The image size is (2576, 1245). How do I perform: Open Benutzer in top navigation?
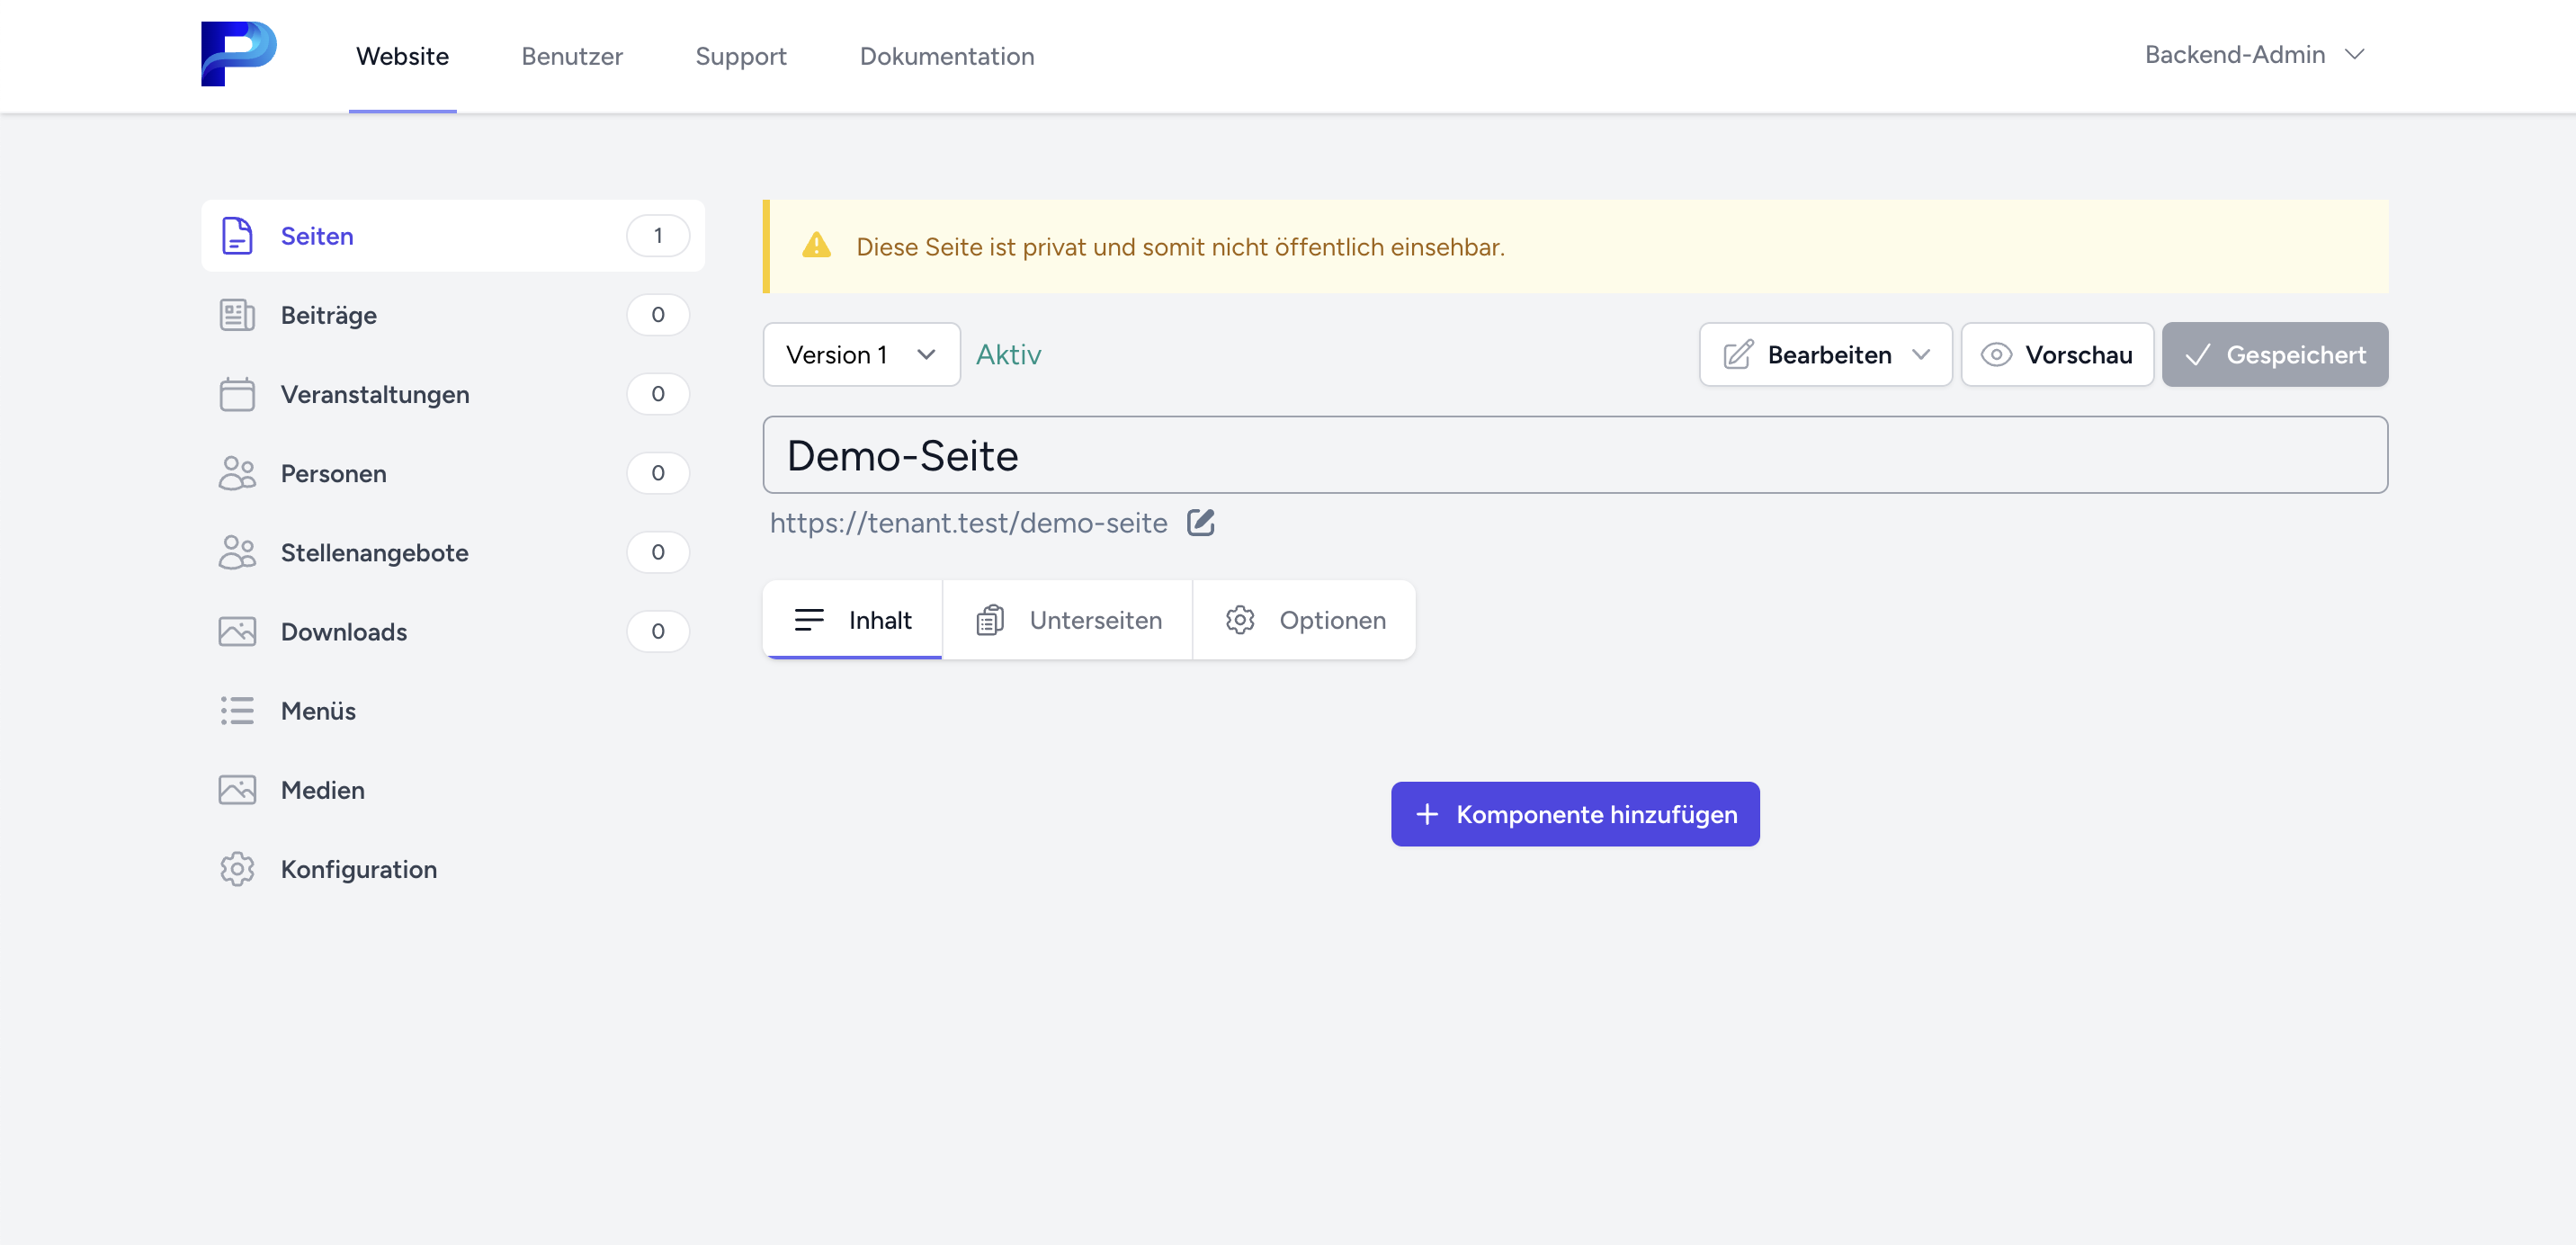572,56
